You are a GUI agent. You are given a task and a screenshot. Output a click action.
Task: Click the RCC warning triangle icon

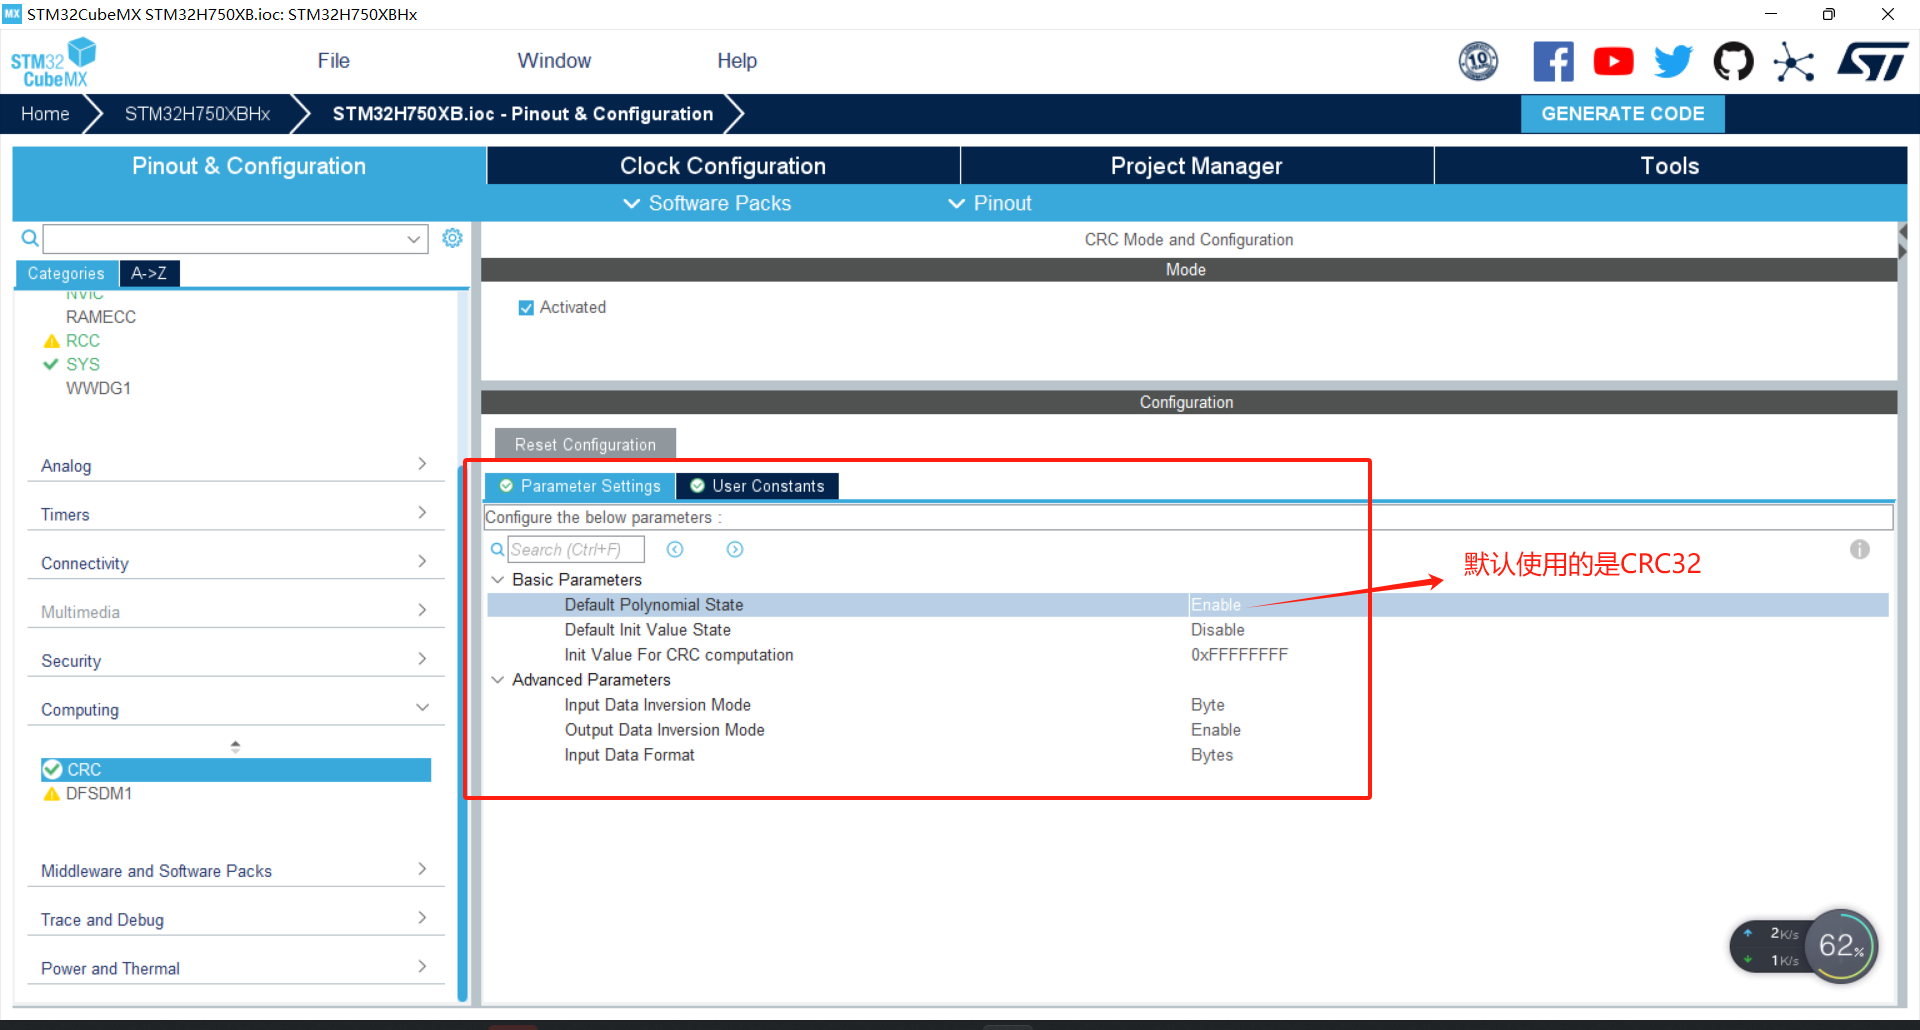[x=52, y=341]
